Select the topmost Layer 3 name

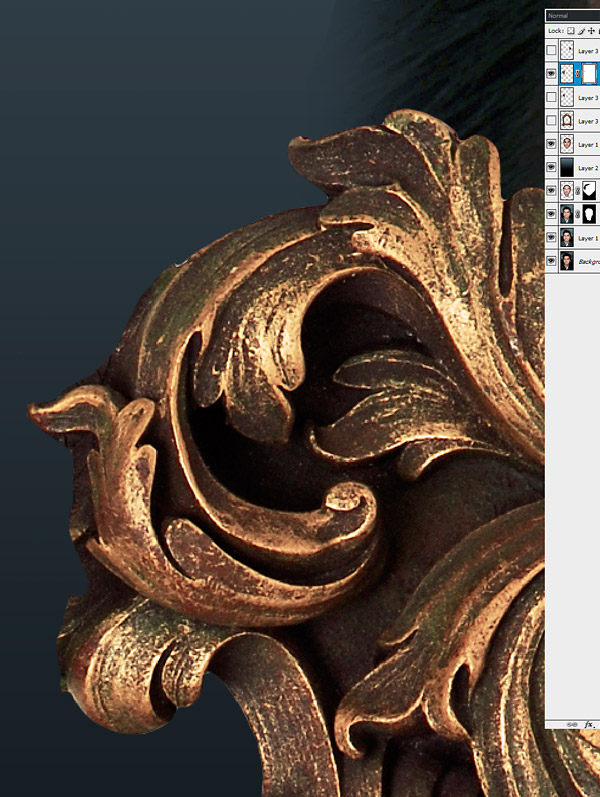point(588,51)
